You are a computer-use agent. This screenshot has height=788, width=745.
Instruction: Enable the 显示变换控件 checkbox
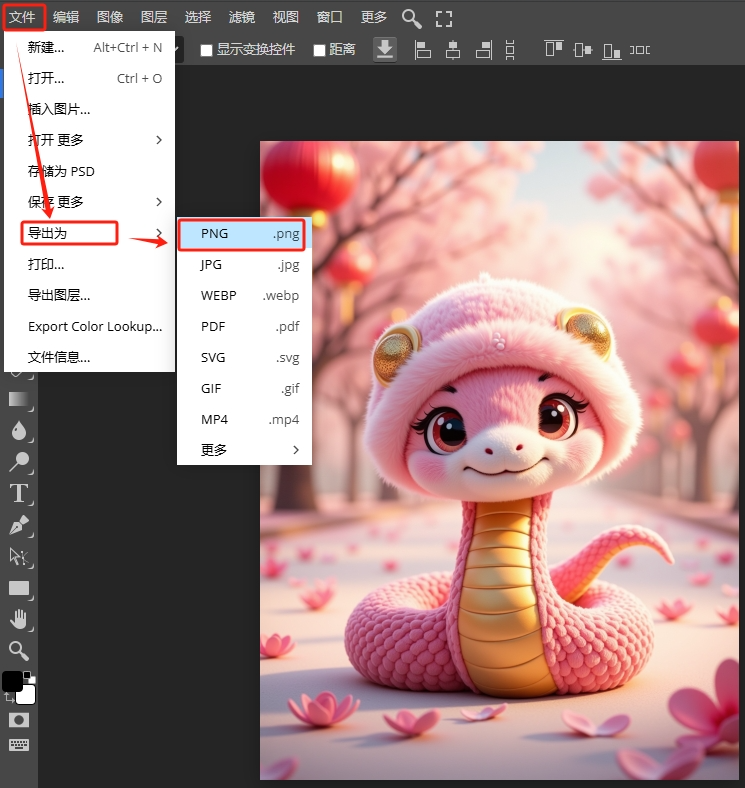(207, 50)
